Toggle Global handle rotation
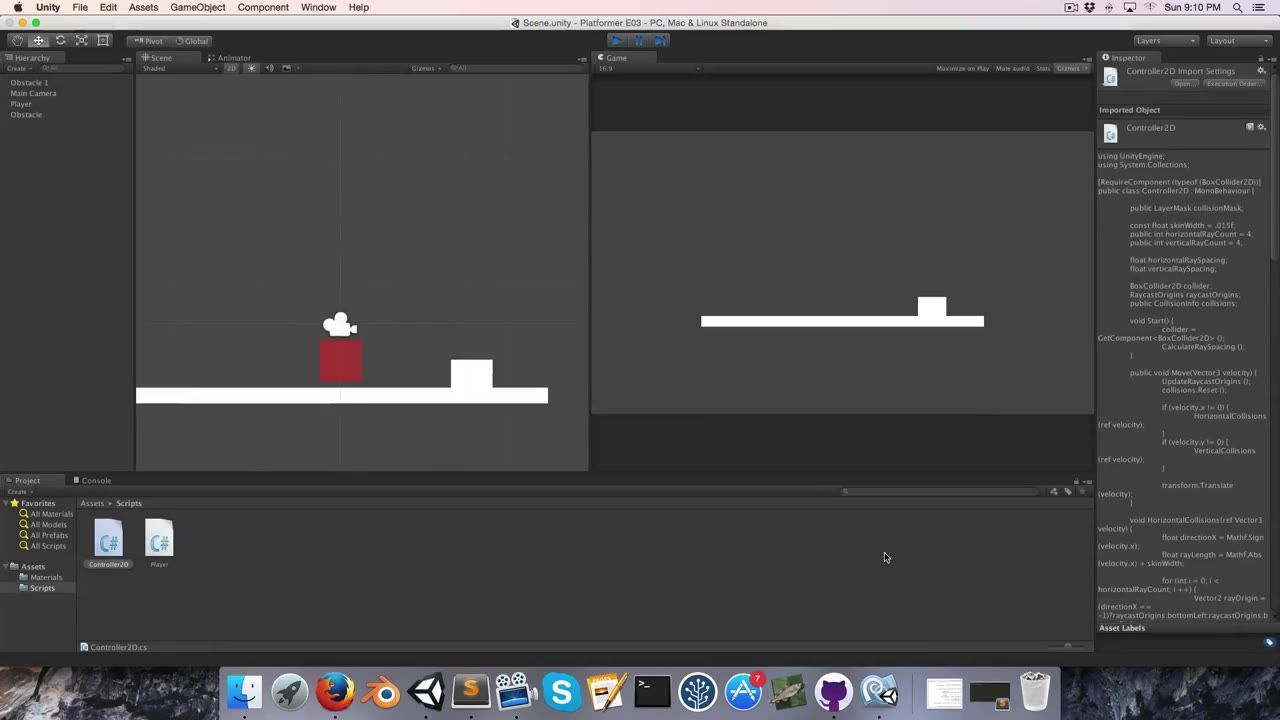Image resolution: width=1280 pixels, height=720 pixels. click(191, 41)
